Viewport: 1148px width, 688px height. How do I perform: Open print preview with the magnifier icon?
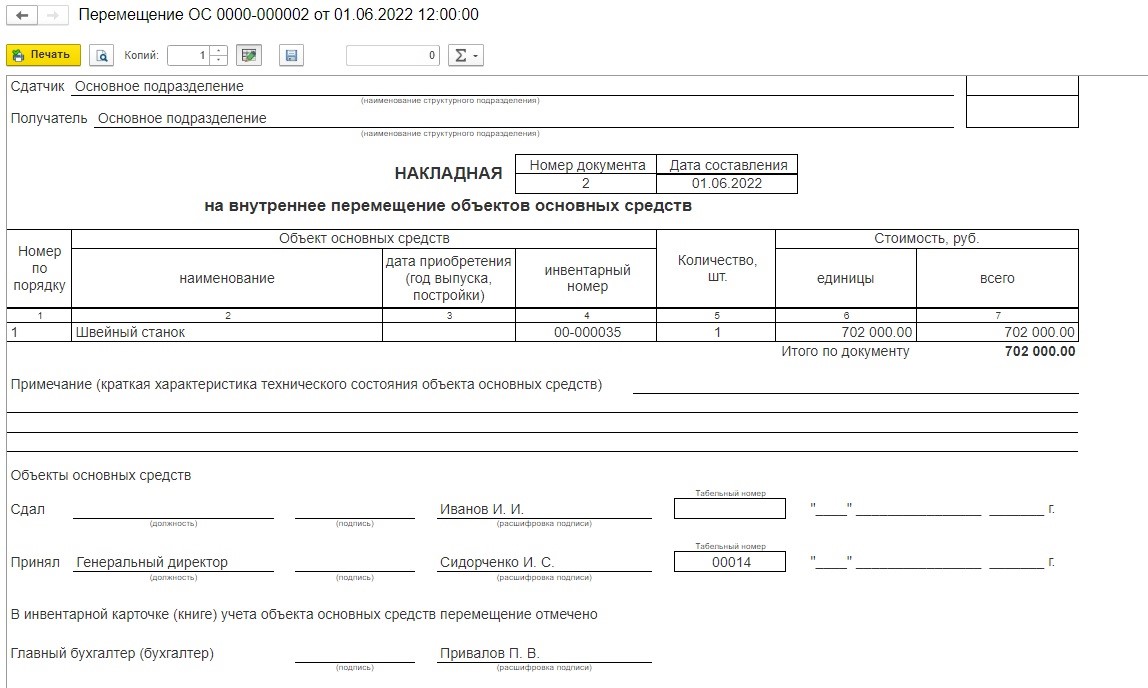tap(102, 55)
